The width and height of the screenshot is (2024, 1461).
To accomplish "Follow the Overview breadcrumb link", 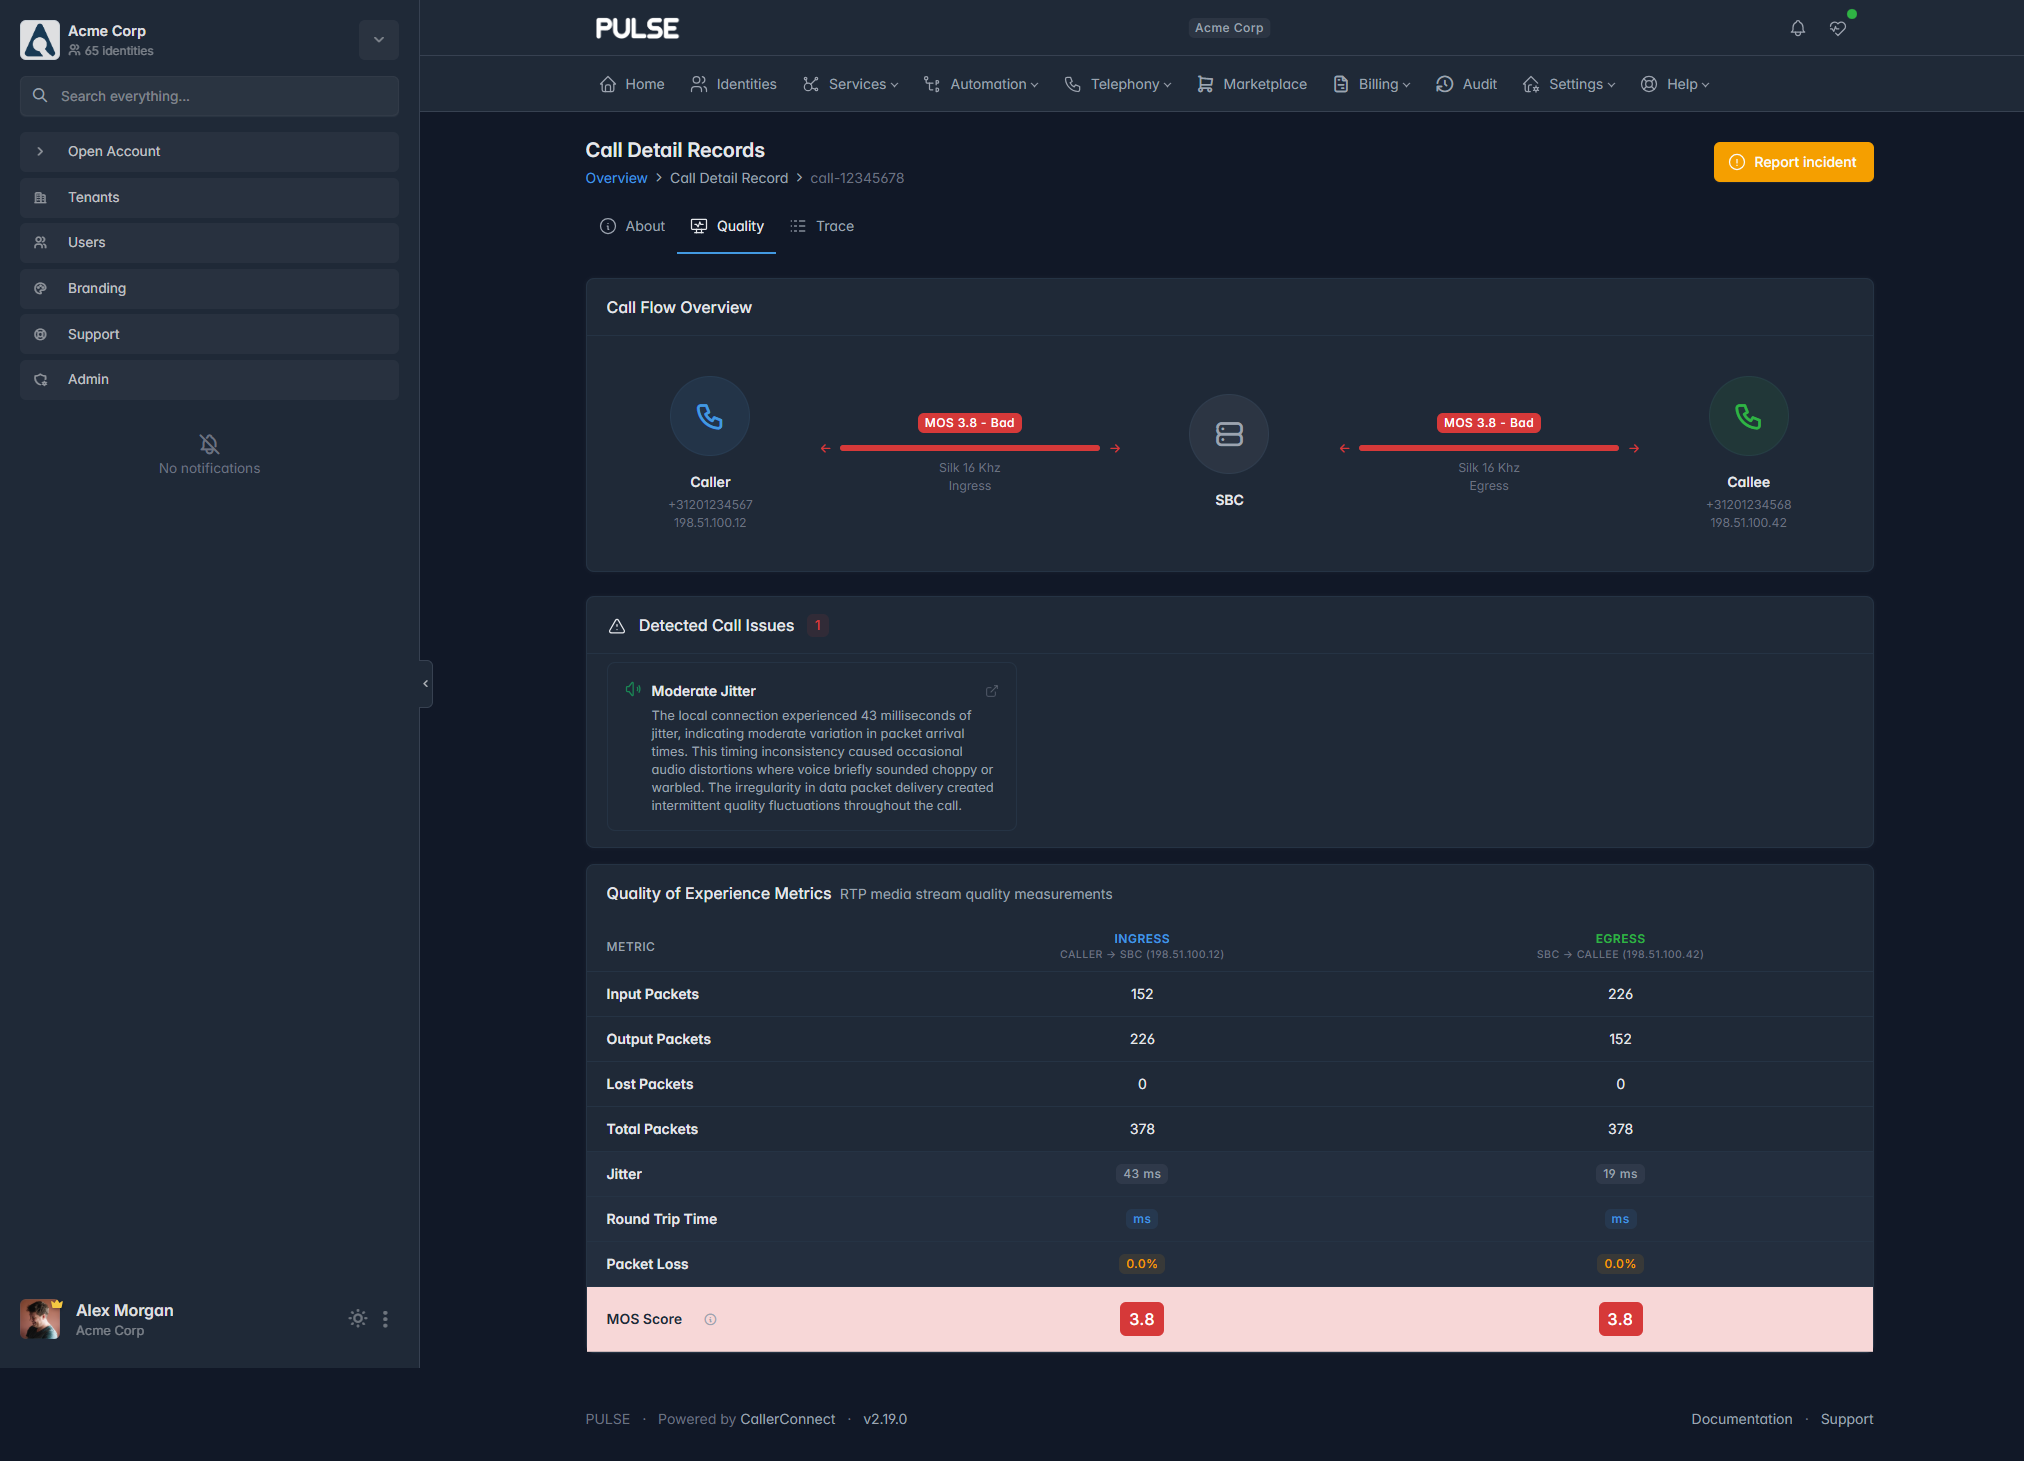I will (x=616, y=177).
